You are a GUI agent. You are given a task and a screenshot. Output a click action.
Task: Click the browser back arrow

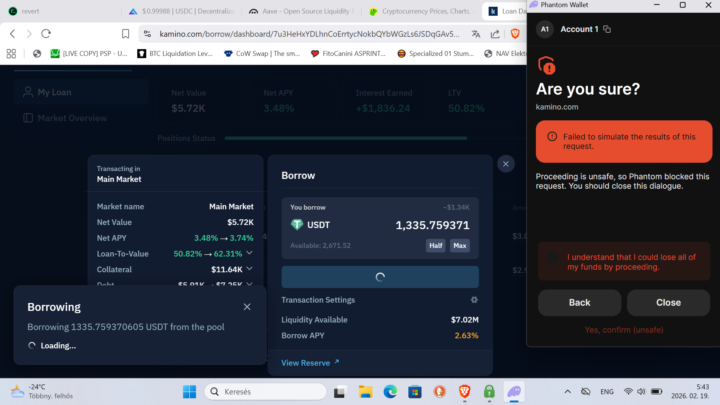point(12,34)
